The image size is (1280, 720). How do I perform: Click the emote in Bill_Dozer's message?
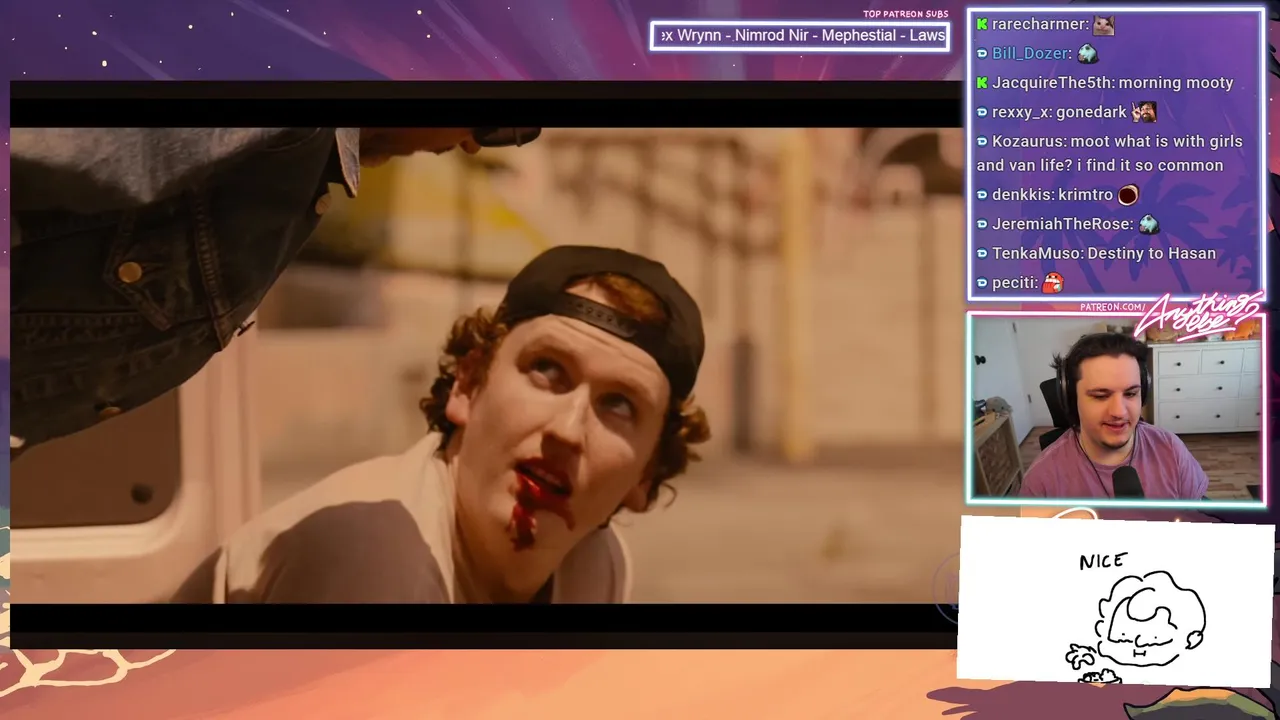coord(1088,54)
